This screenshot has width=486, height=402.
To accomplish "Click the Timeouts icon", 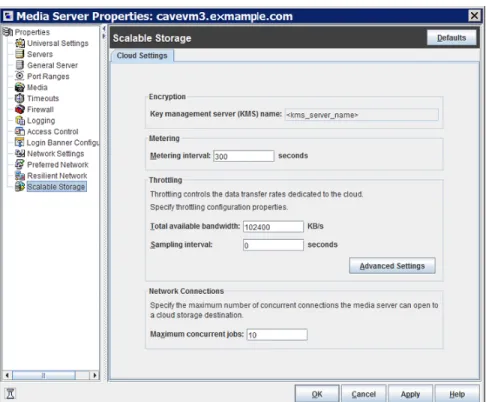I will [x=20, y=98].
